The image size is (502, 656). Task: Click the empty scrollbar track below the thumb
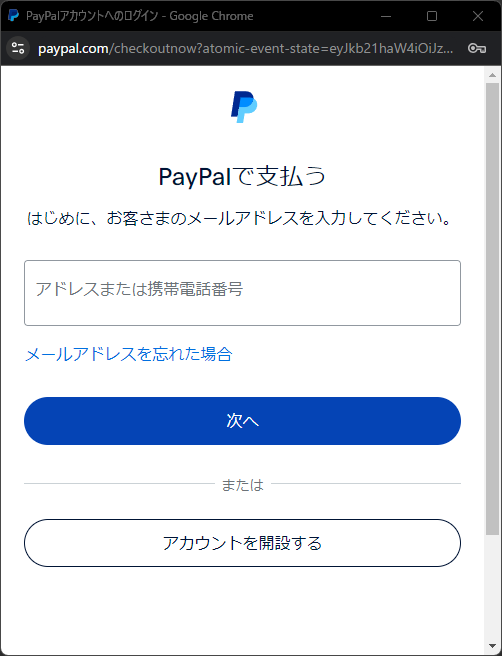click(x=492, y=587)
